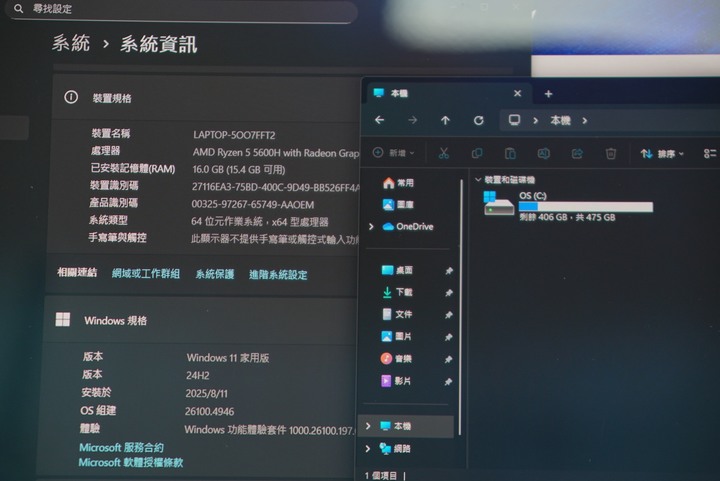Go to 系統 breadcrumb in Settings
This screenshot has height=481, width=720.
click(71, 43)
